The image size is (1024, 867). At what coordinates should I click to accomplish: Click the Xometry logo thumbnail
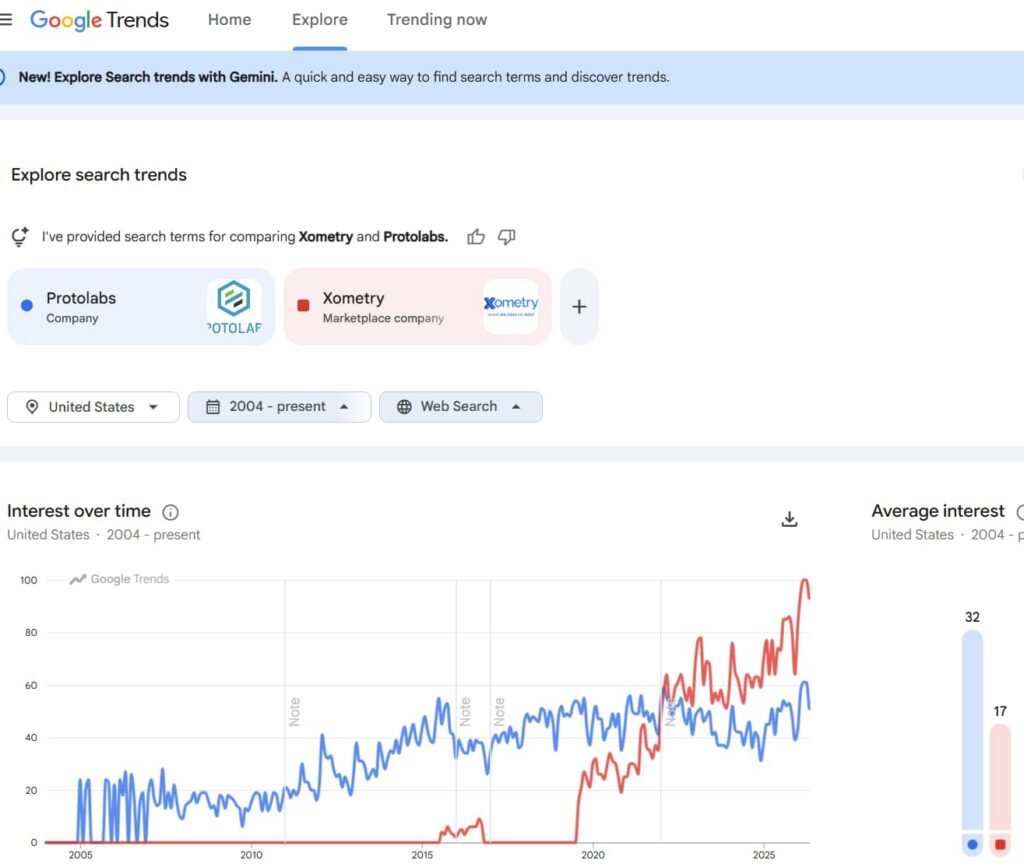coord(511,306)
